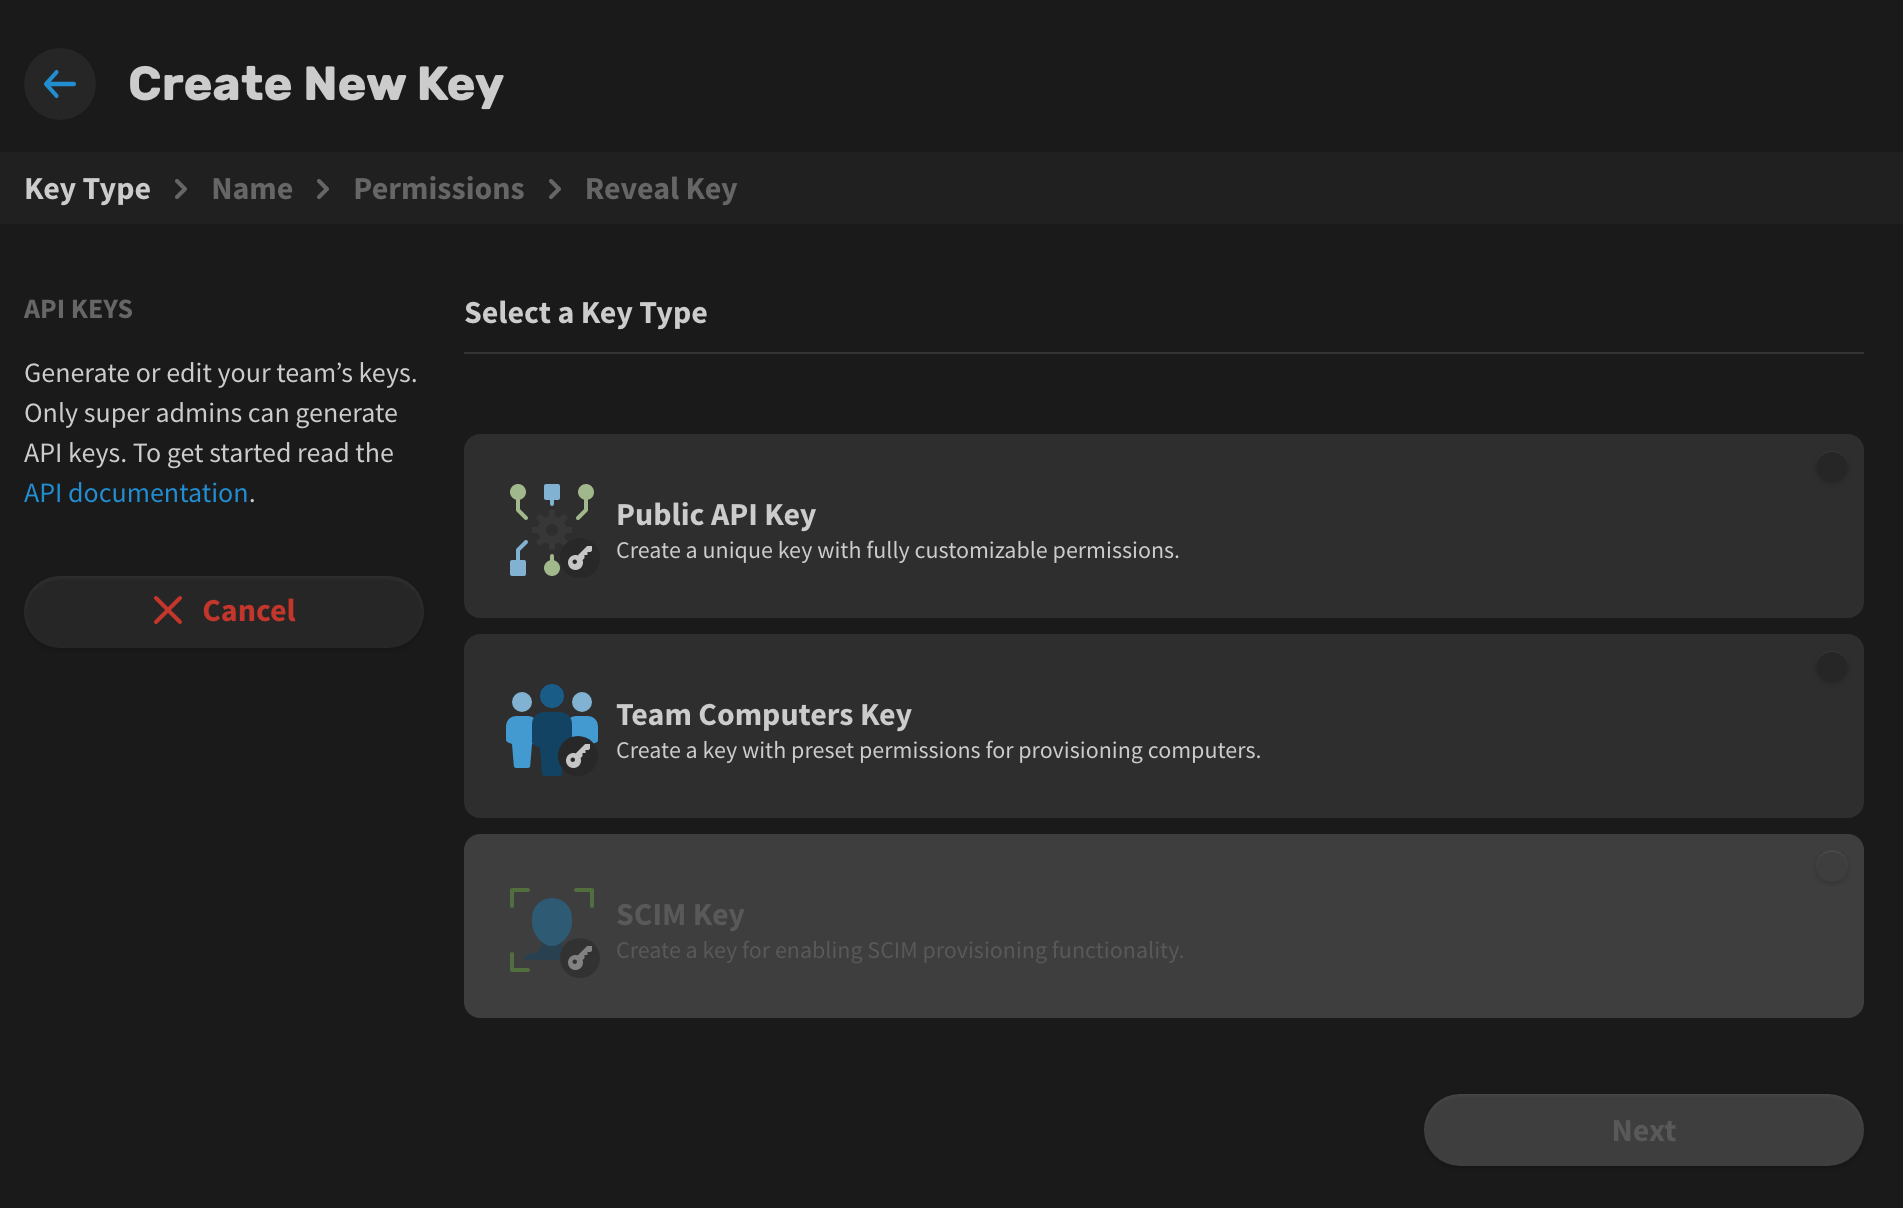Click the chevron after Permissions breadcrumb
The image size is (1903, 1208).
[555, 189]
